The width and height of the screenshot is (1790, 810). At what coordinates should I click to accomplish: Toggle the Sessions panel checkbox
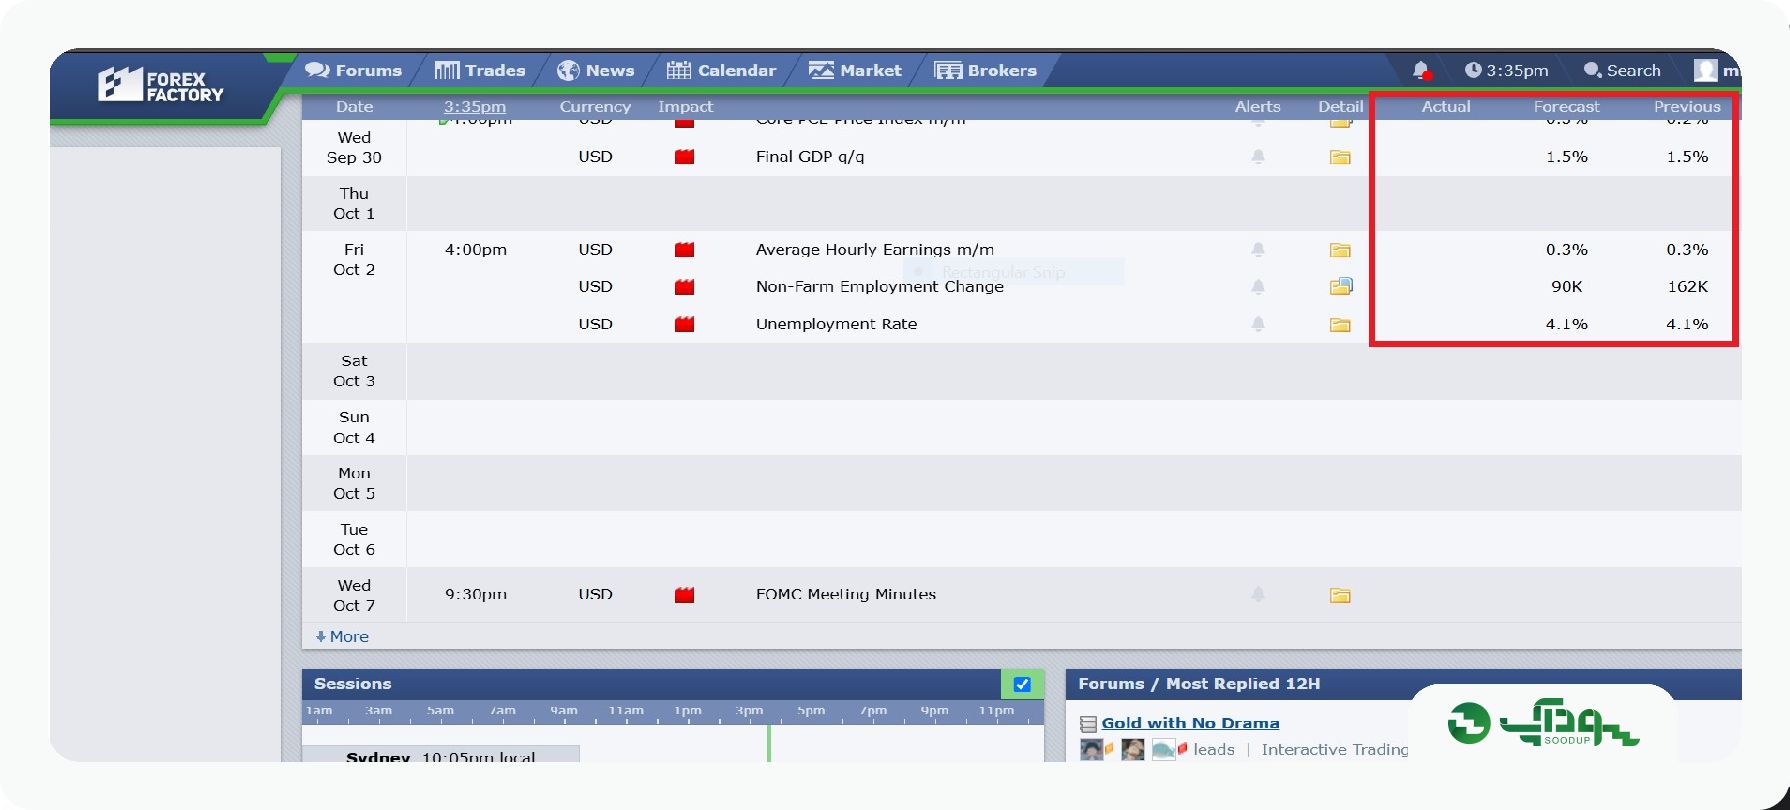[x=1022, y=684]
